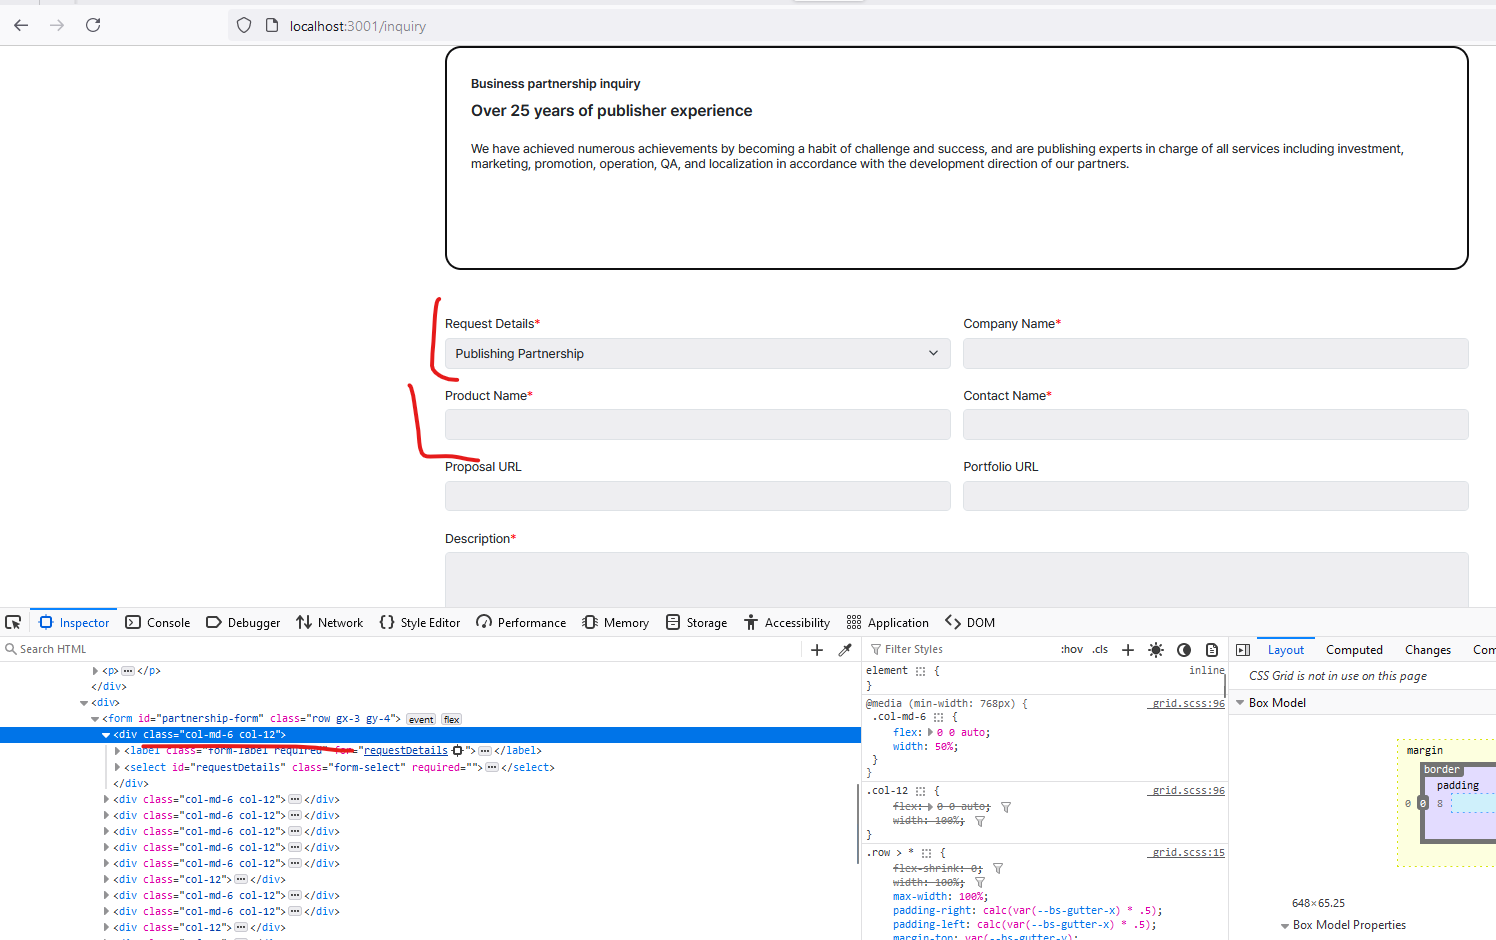1496x940 pixels.
Task: Click in the Contact Name field
Action: (x=1215, y=424)
